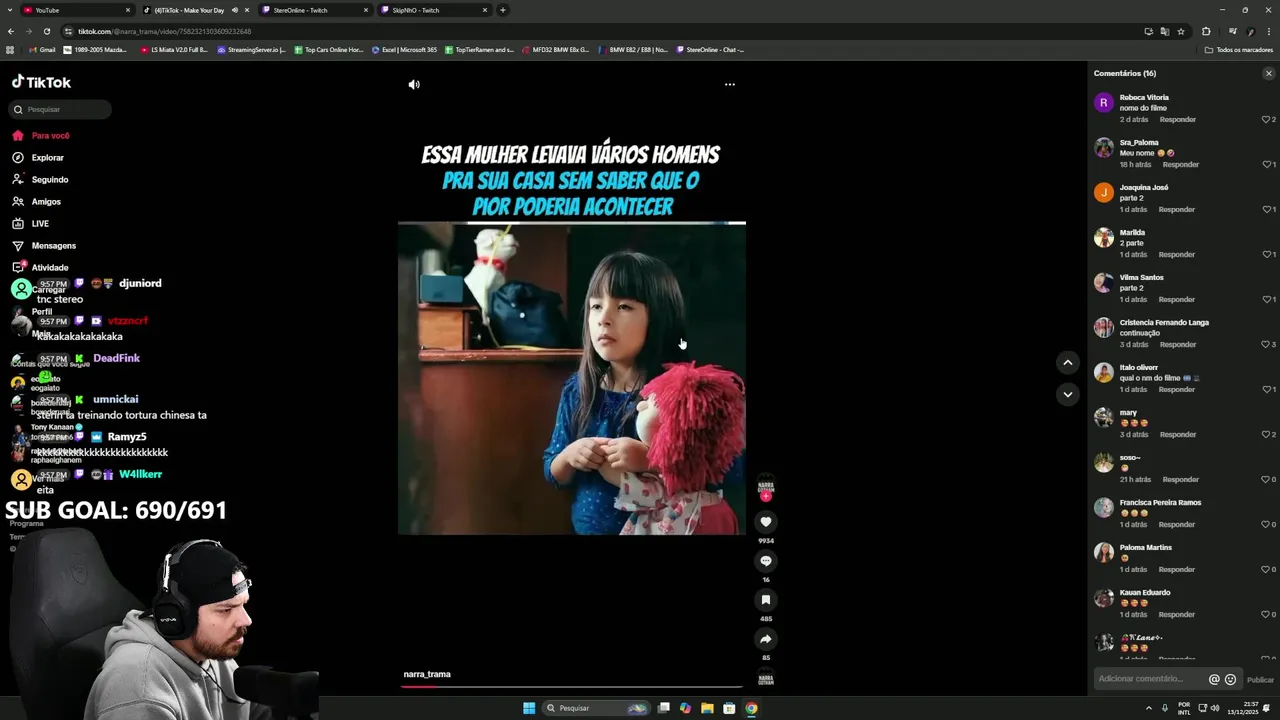The height and width of the screenshot is (720, 1280).
Task: Mute the TikTok video sound
Action: [x=414, y=85]
